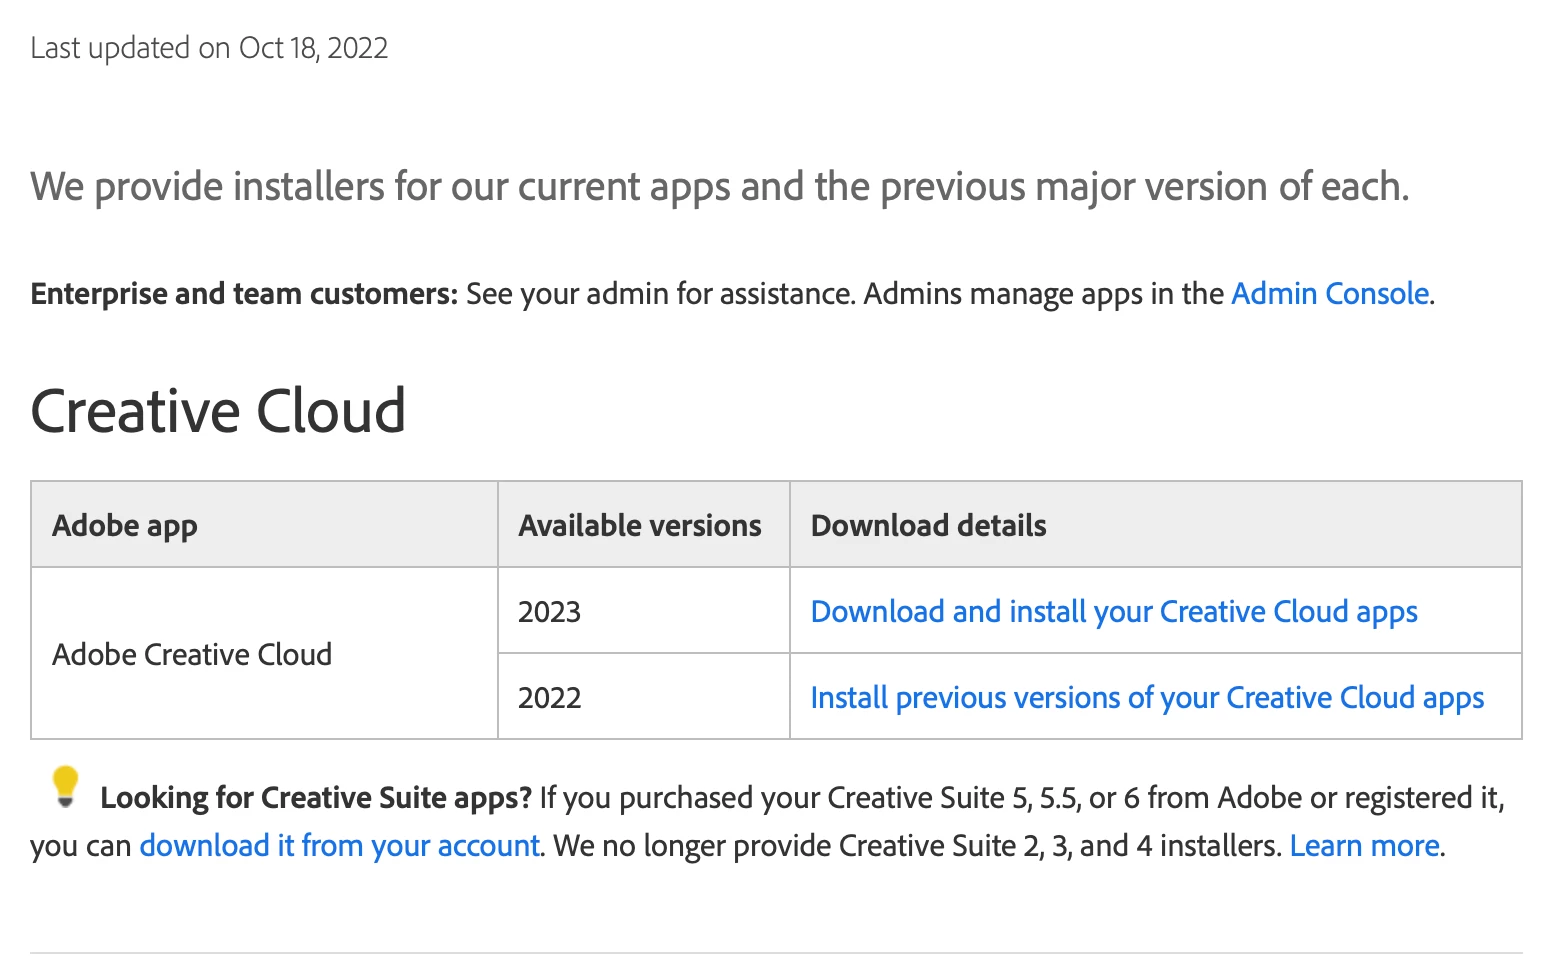Click the 'We provide installers' intro sentence
Viewport: 1546px width, 976px height.
(719, 187)
